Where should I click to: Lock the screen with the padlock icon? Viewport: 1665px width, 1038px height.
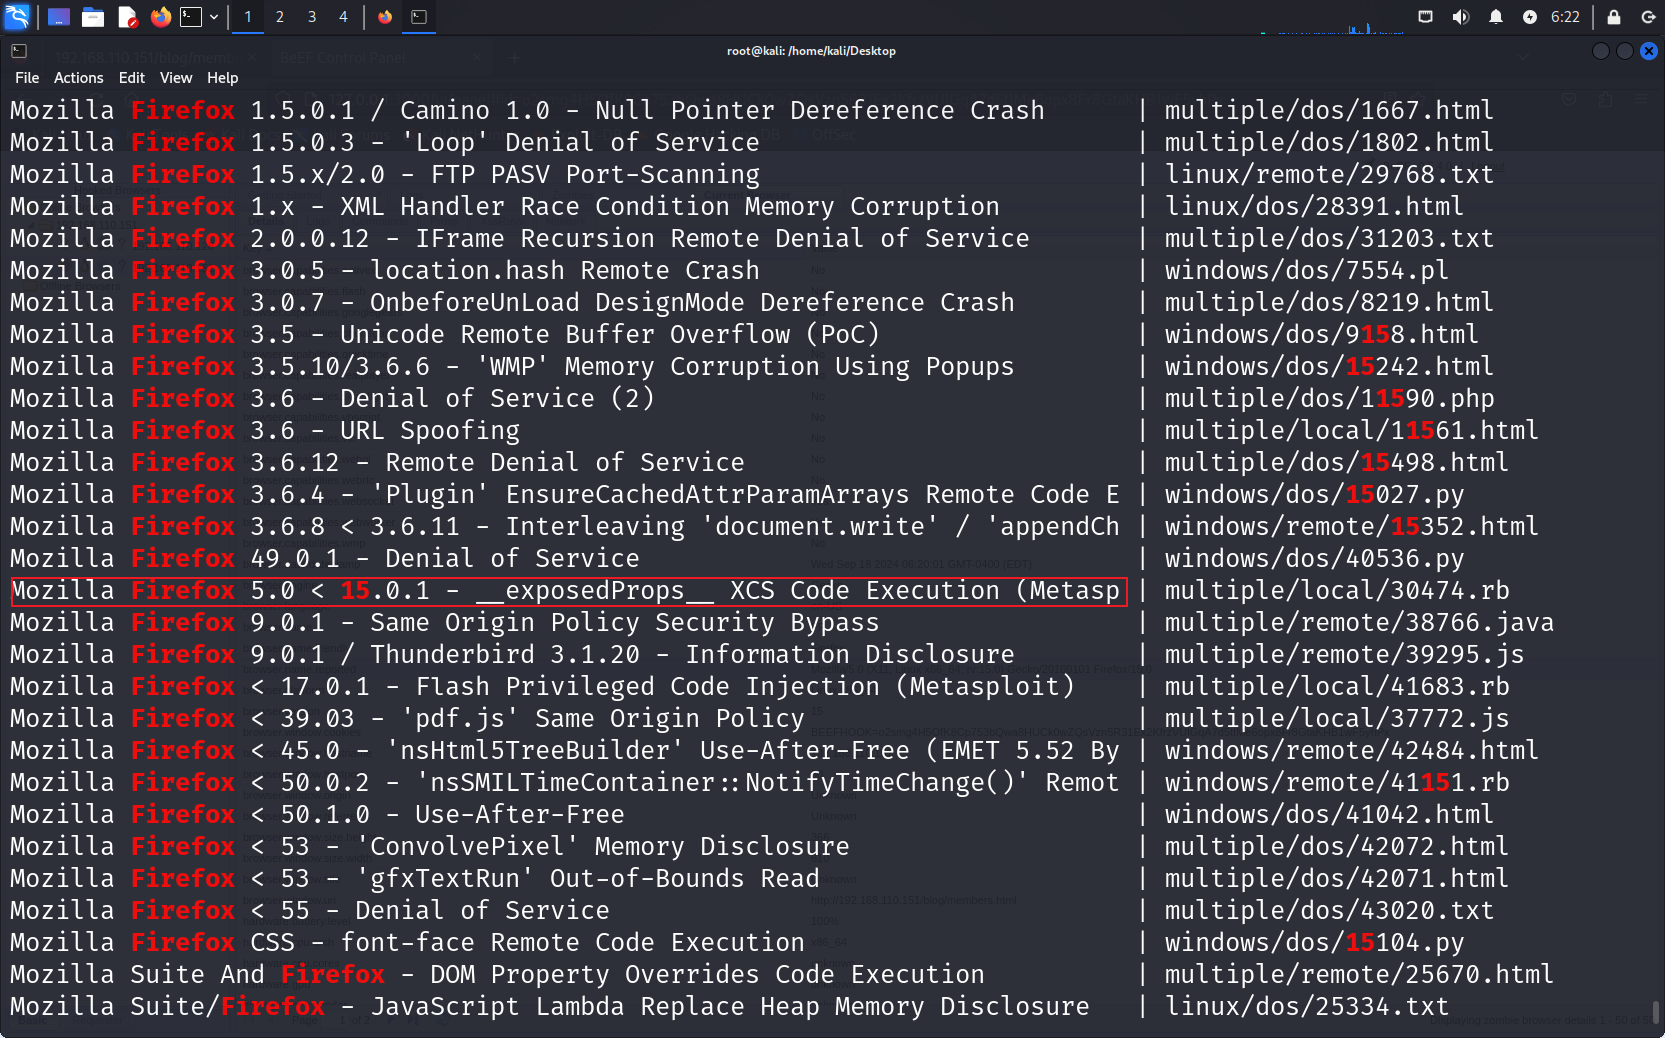(x=1614, y=17)
